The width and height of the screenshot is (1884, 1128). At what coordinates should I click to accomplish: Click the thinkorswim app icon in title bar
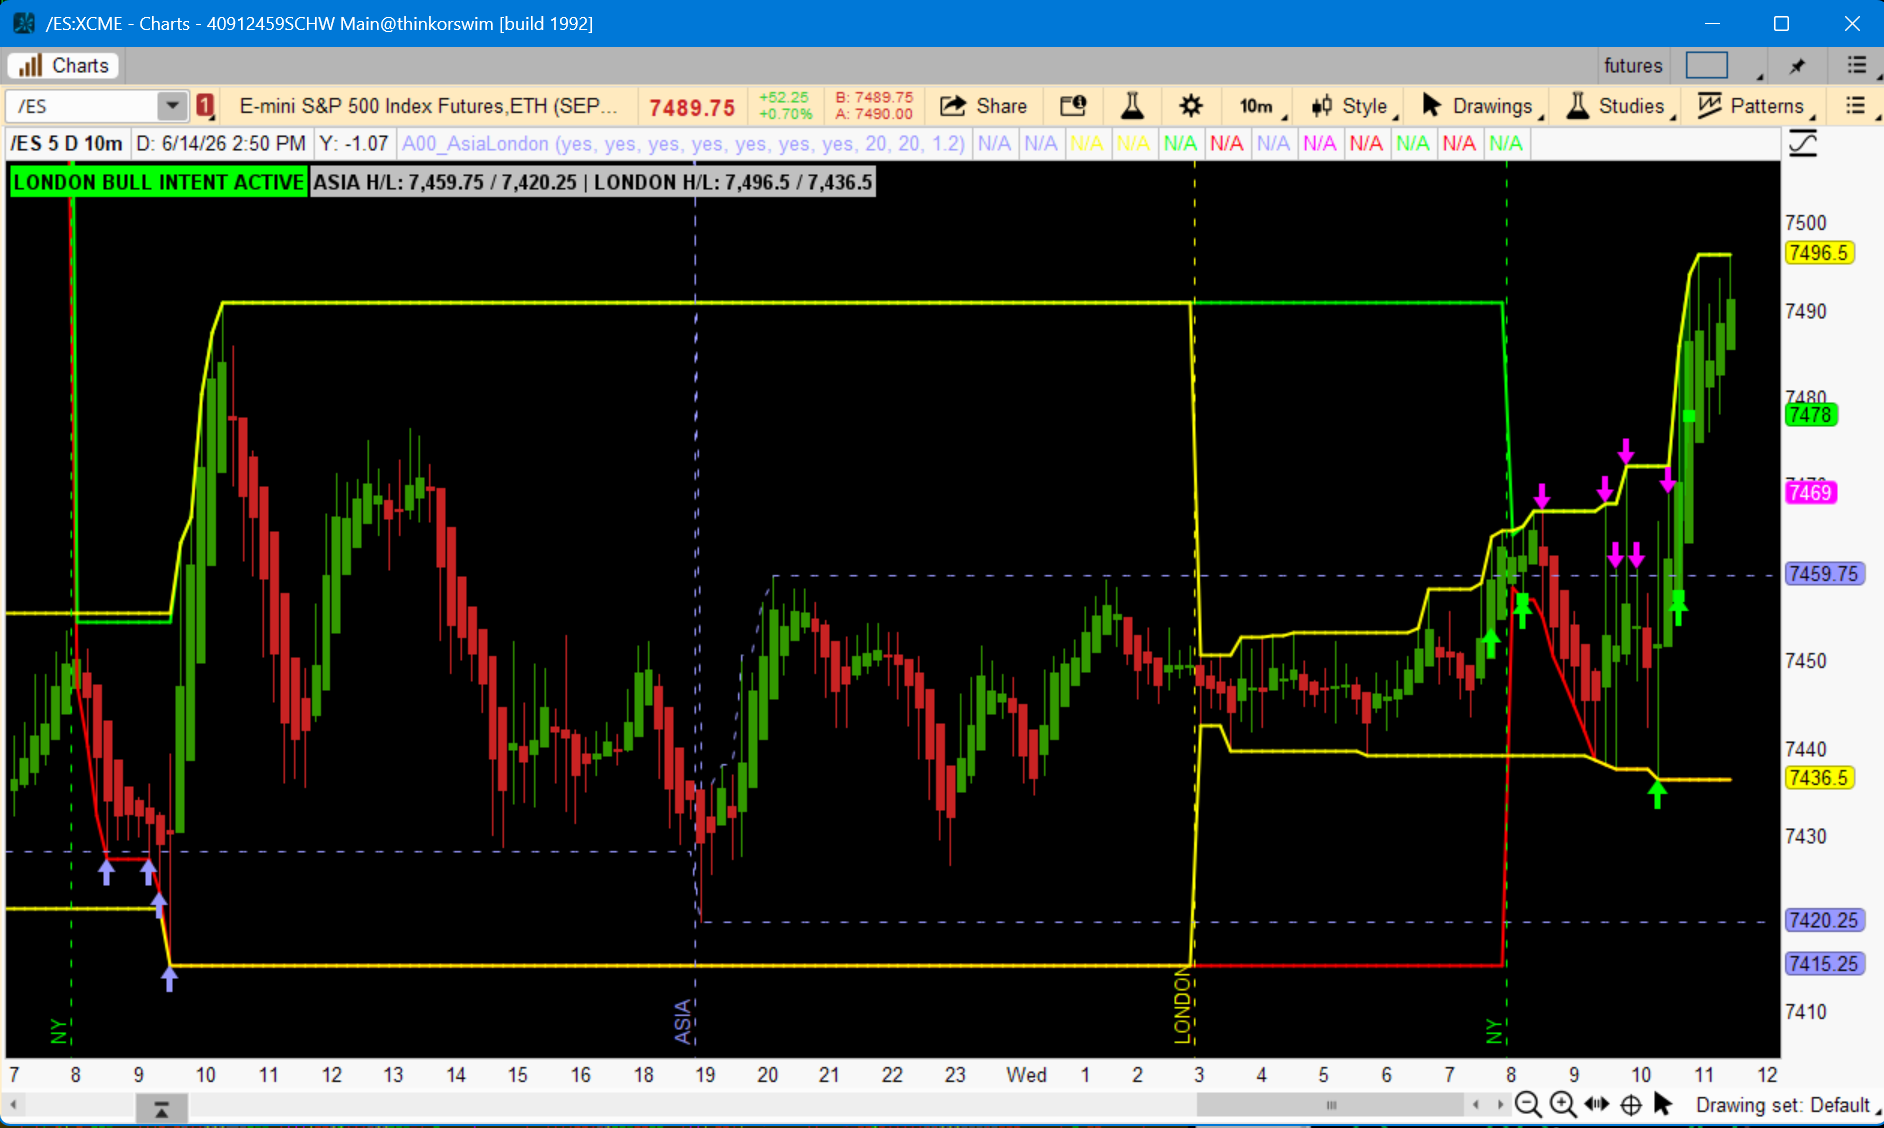[x=23, y=23]
